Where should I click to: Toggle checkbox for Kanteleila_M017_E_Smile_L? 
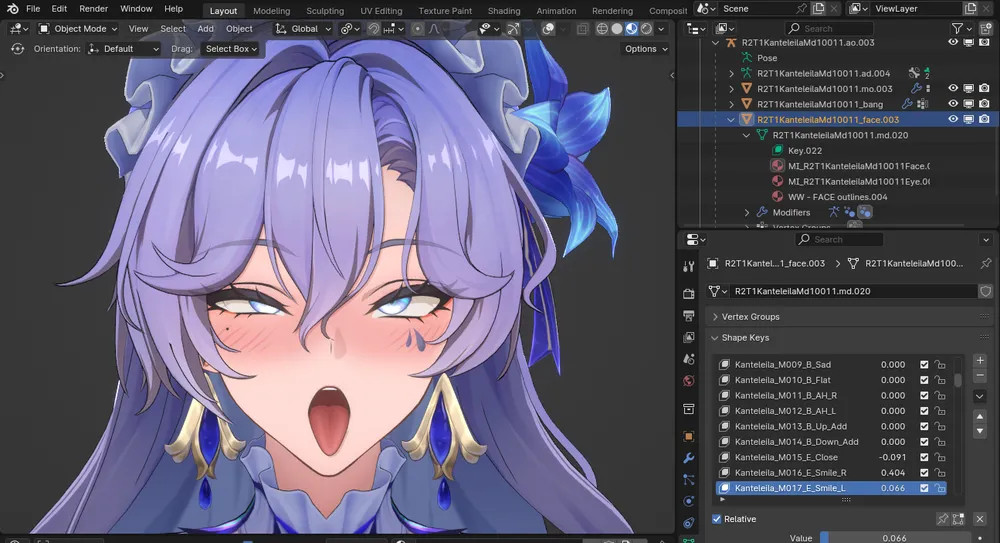[924, 488]
